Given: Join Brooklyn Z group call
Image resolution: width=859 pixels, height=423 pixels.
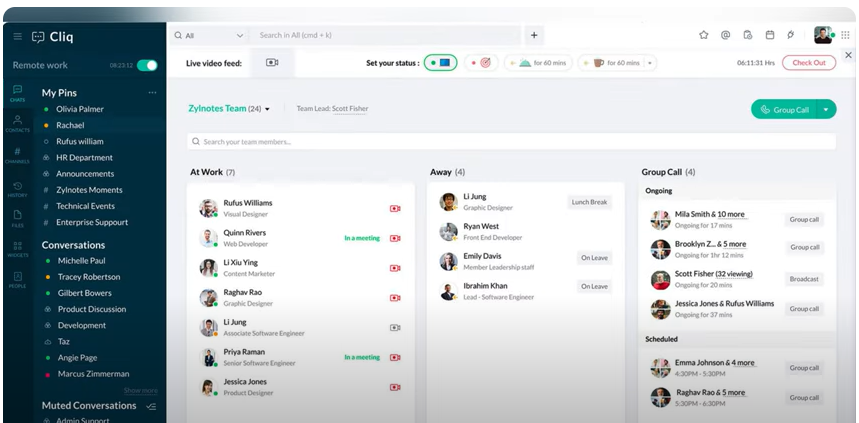Looking at the screenshot, I should coord(804,247).
